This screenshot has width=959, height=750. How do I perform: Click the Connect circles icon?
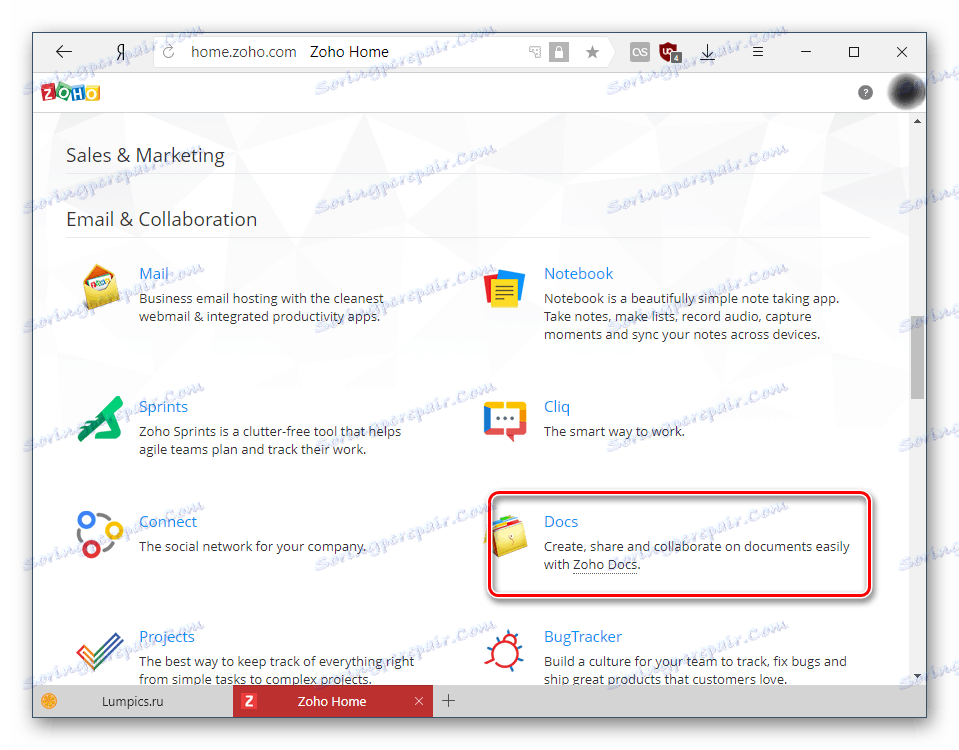pyautogui.click(x=100, y=535)
